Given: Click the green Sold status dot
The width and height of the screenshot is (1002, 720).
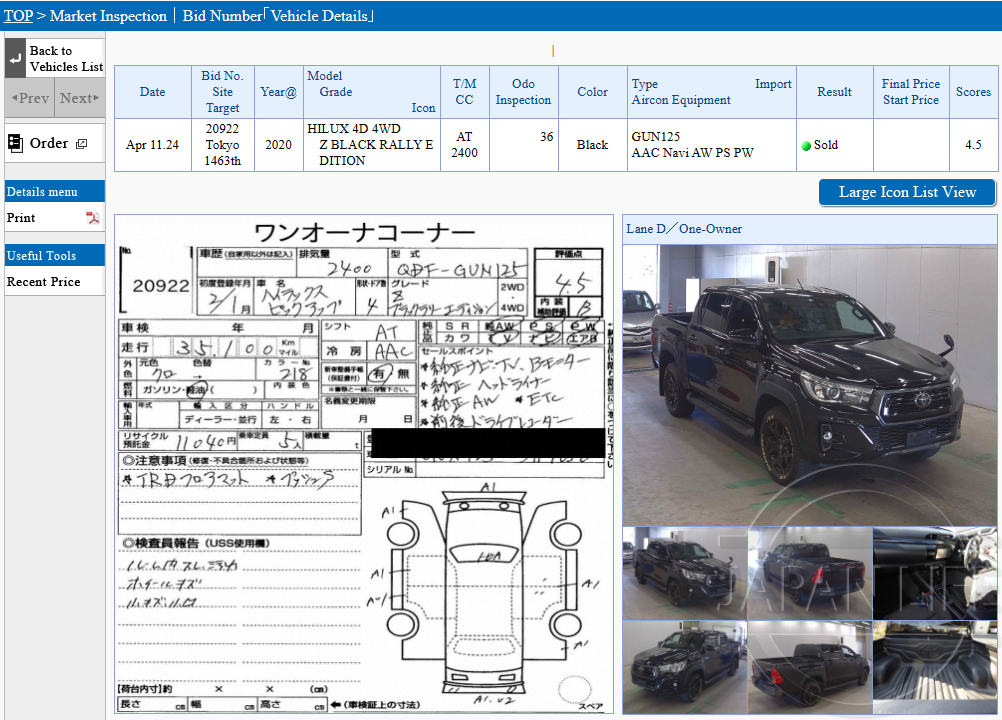Looking at the screenshot, I should pos(806,144).
